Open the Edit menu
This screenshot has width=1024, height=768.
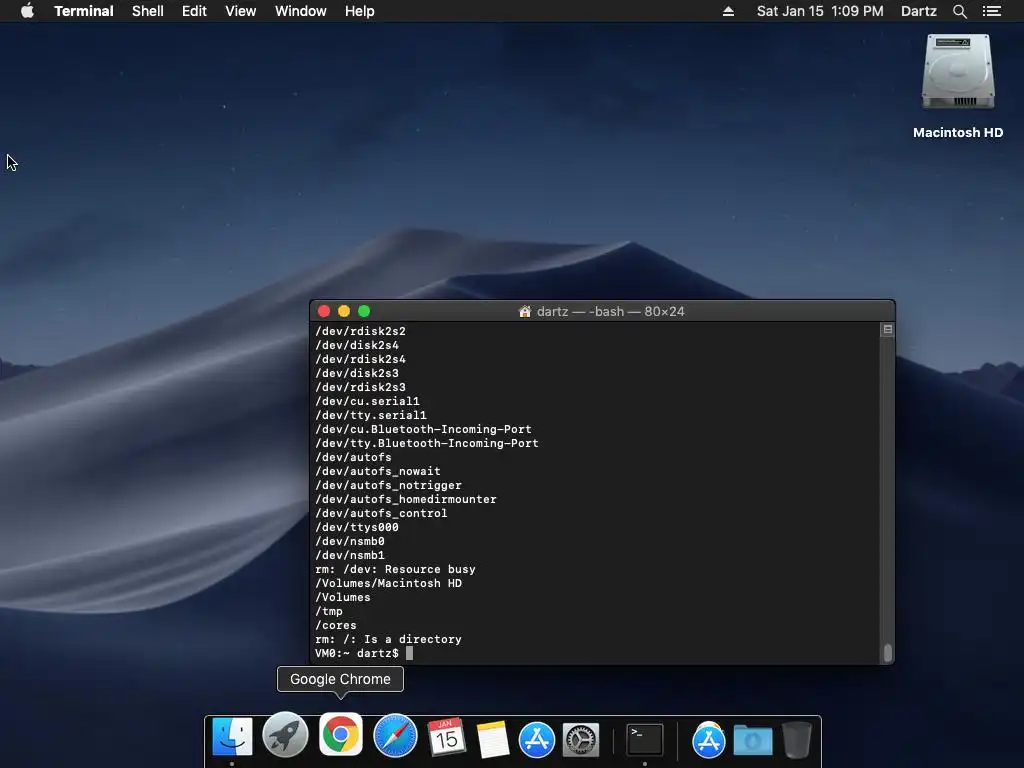[194, 11]
